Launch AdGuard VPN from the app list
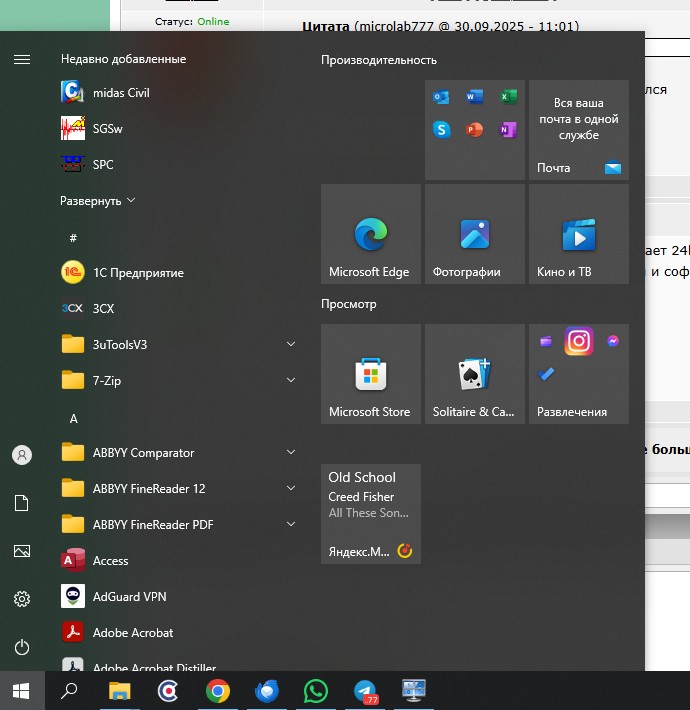 (x=130, y=597)
